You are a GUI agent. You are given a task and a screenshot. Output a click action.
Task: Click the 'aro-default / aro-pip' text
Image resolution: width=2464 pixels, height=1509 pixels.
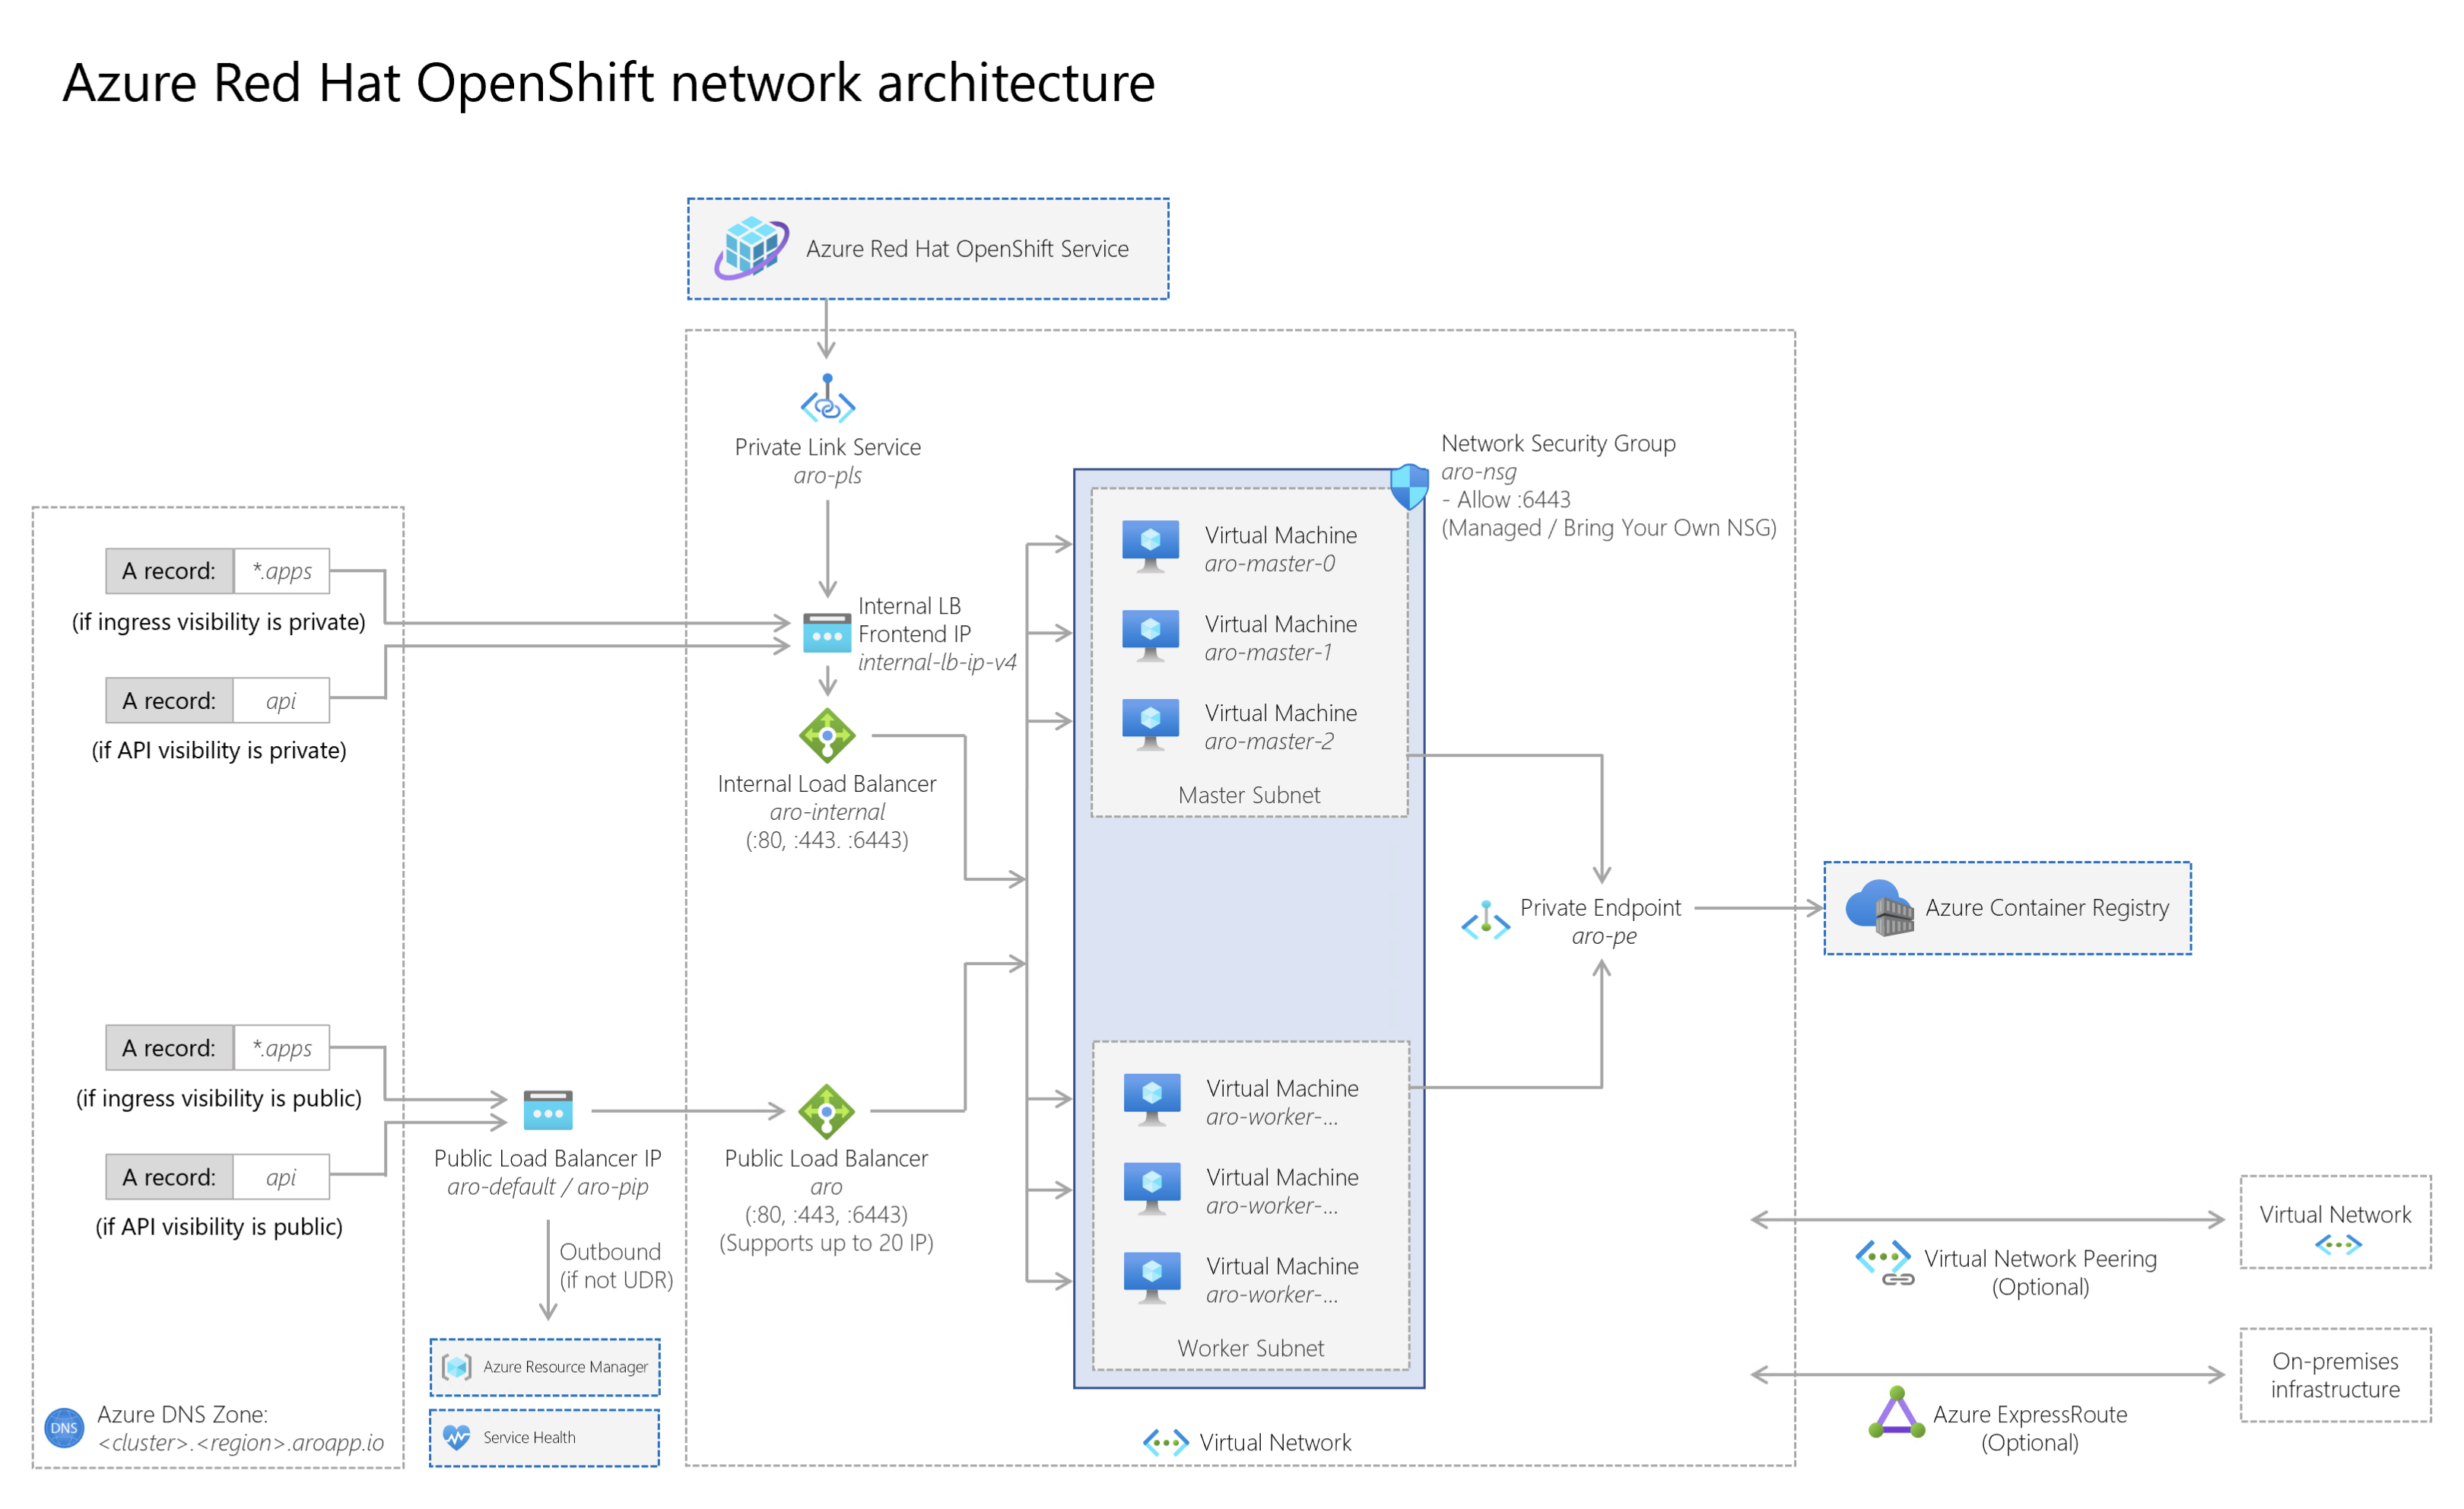(x=548, y=1187)
